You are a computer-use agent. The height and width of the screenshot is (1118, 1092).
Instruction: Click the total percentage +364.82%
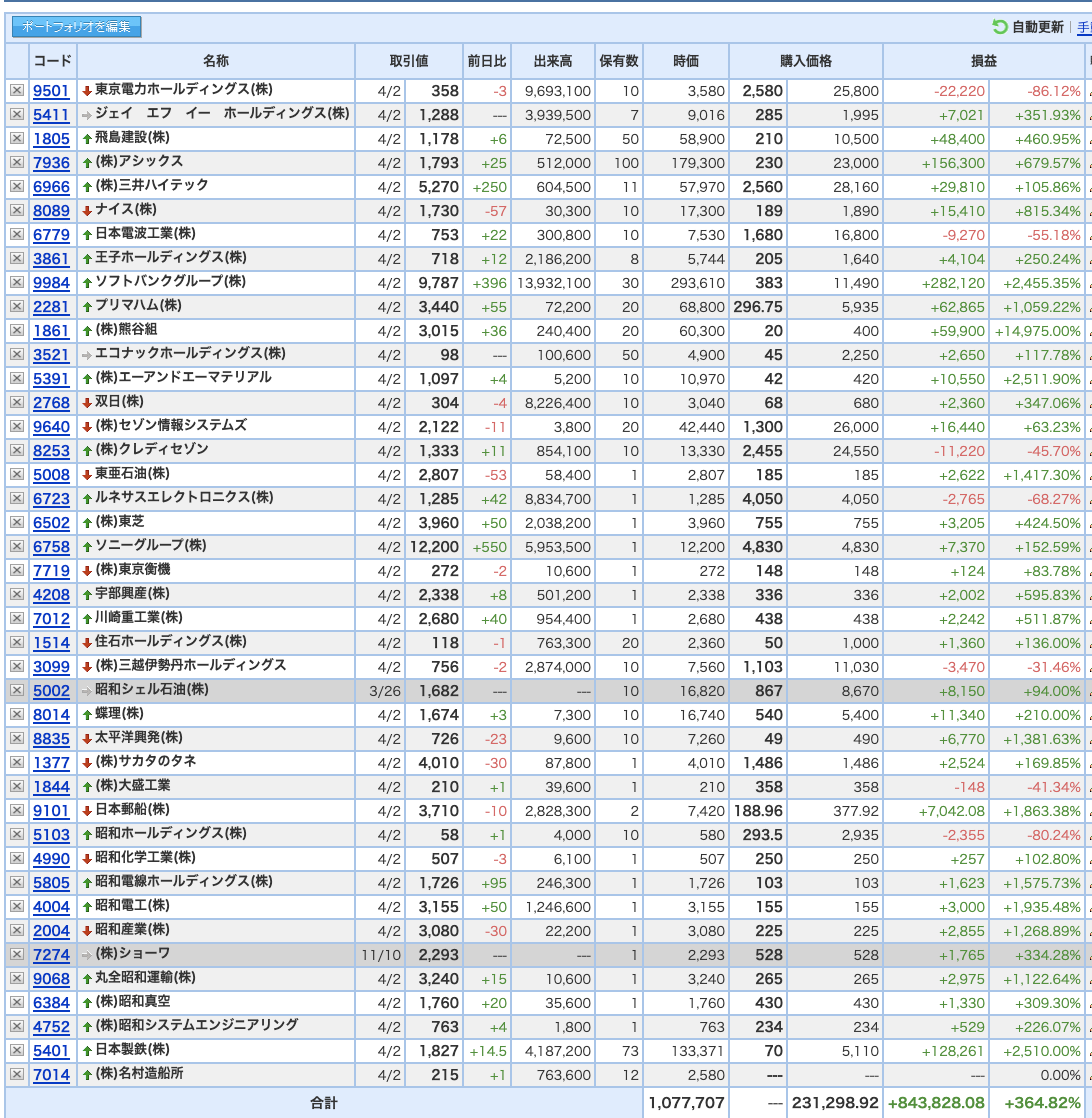1042,1103
